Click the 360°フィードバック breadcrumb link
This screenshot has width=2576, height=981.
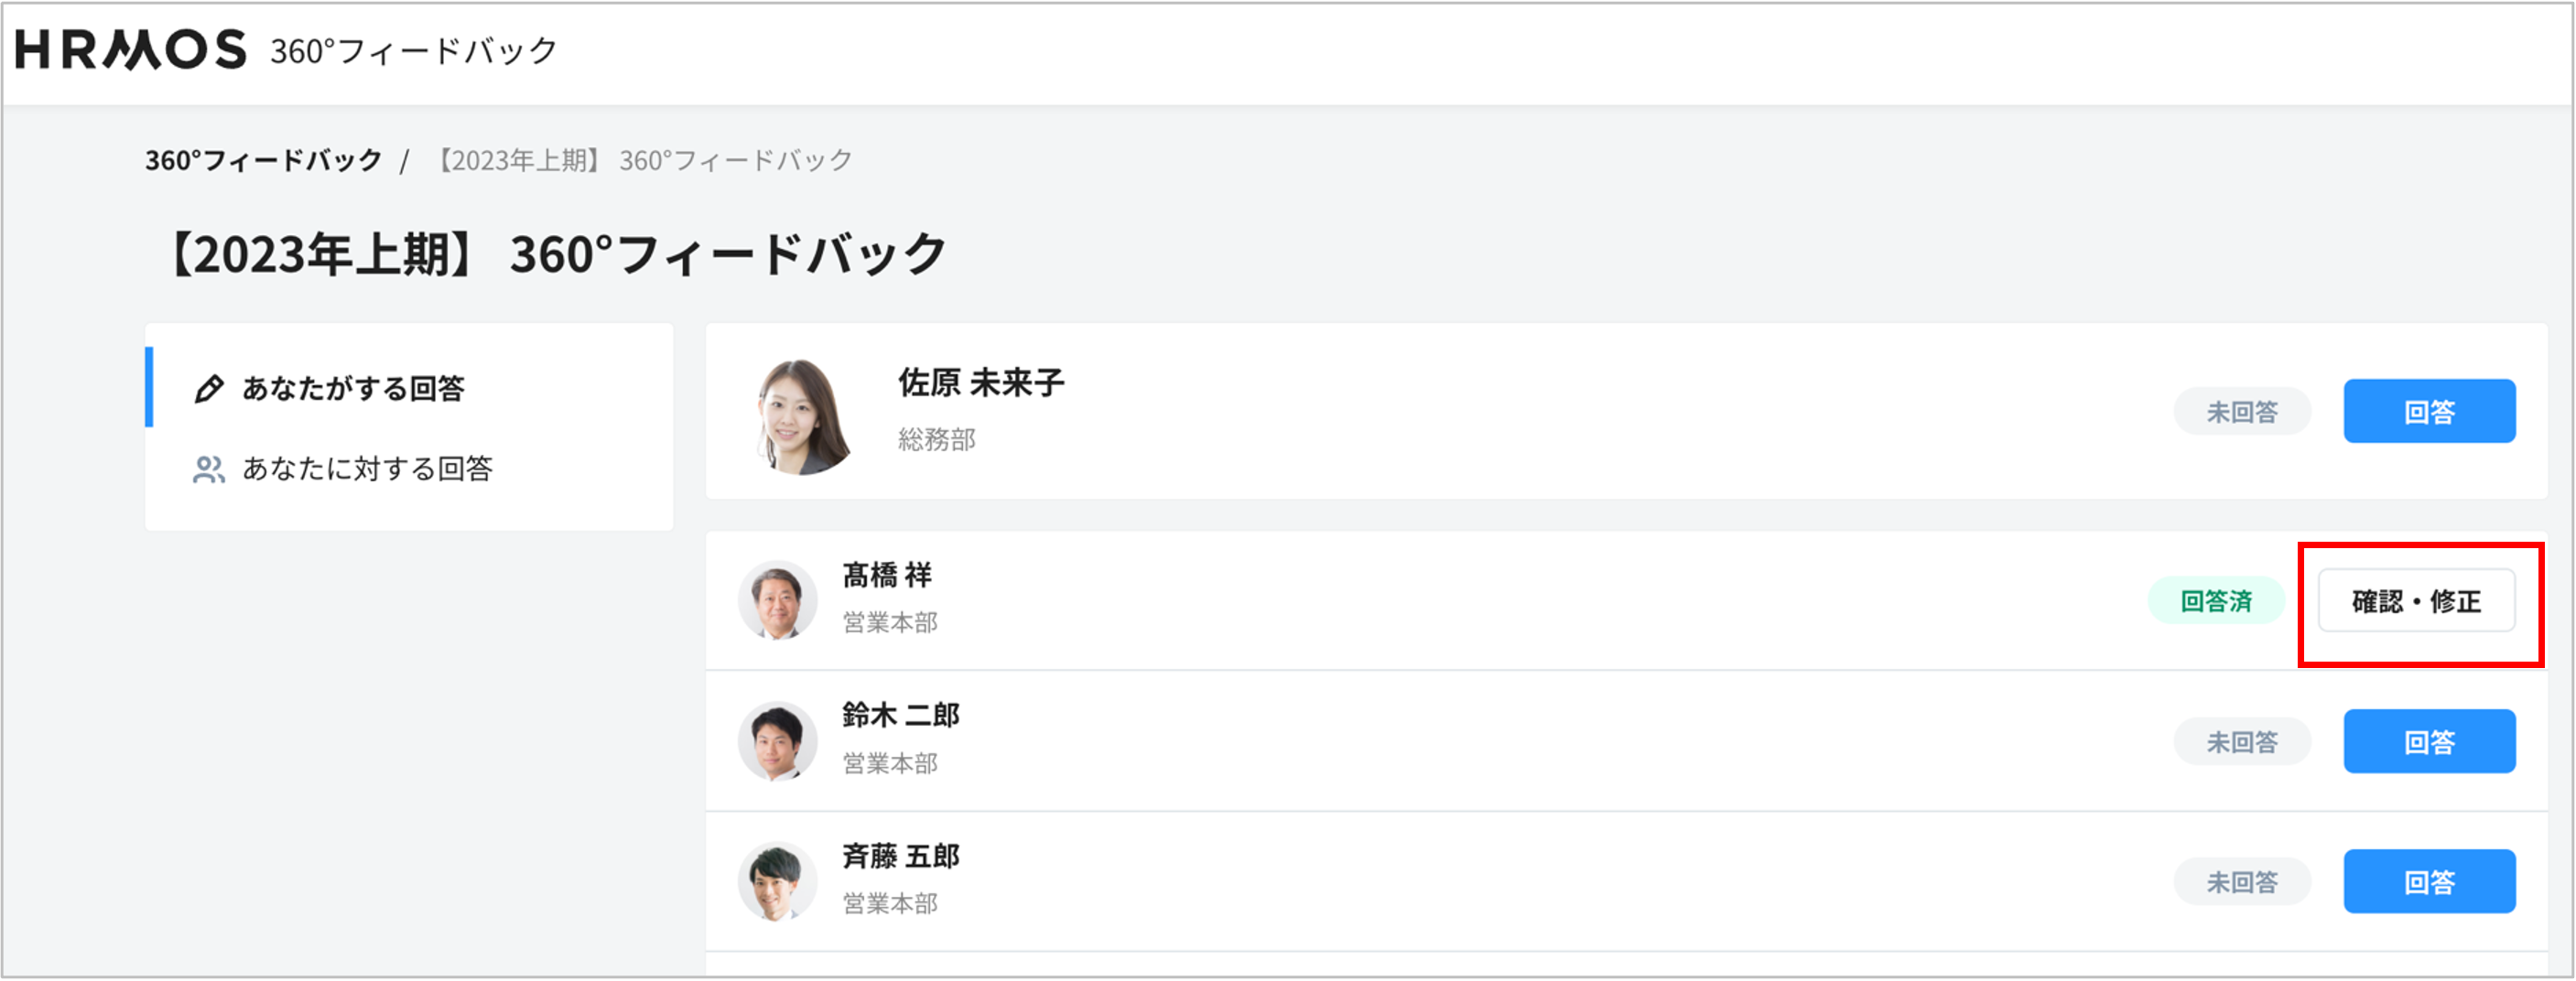pos(263,160)
